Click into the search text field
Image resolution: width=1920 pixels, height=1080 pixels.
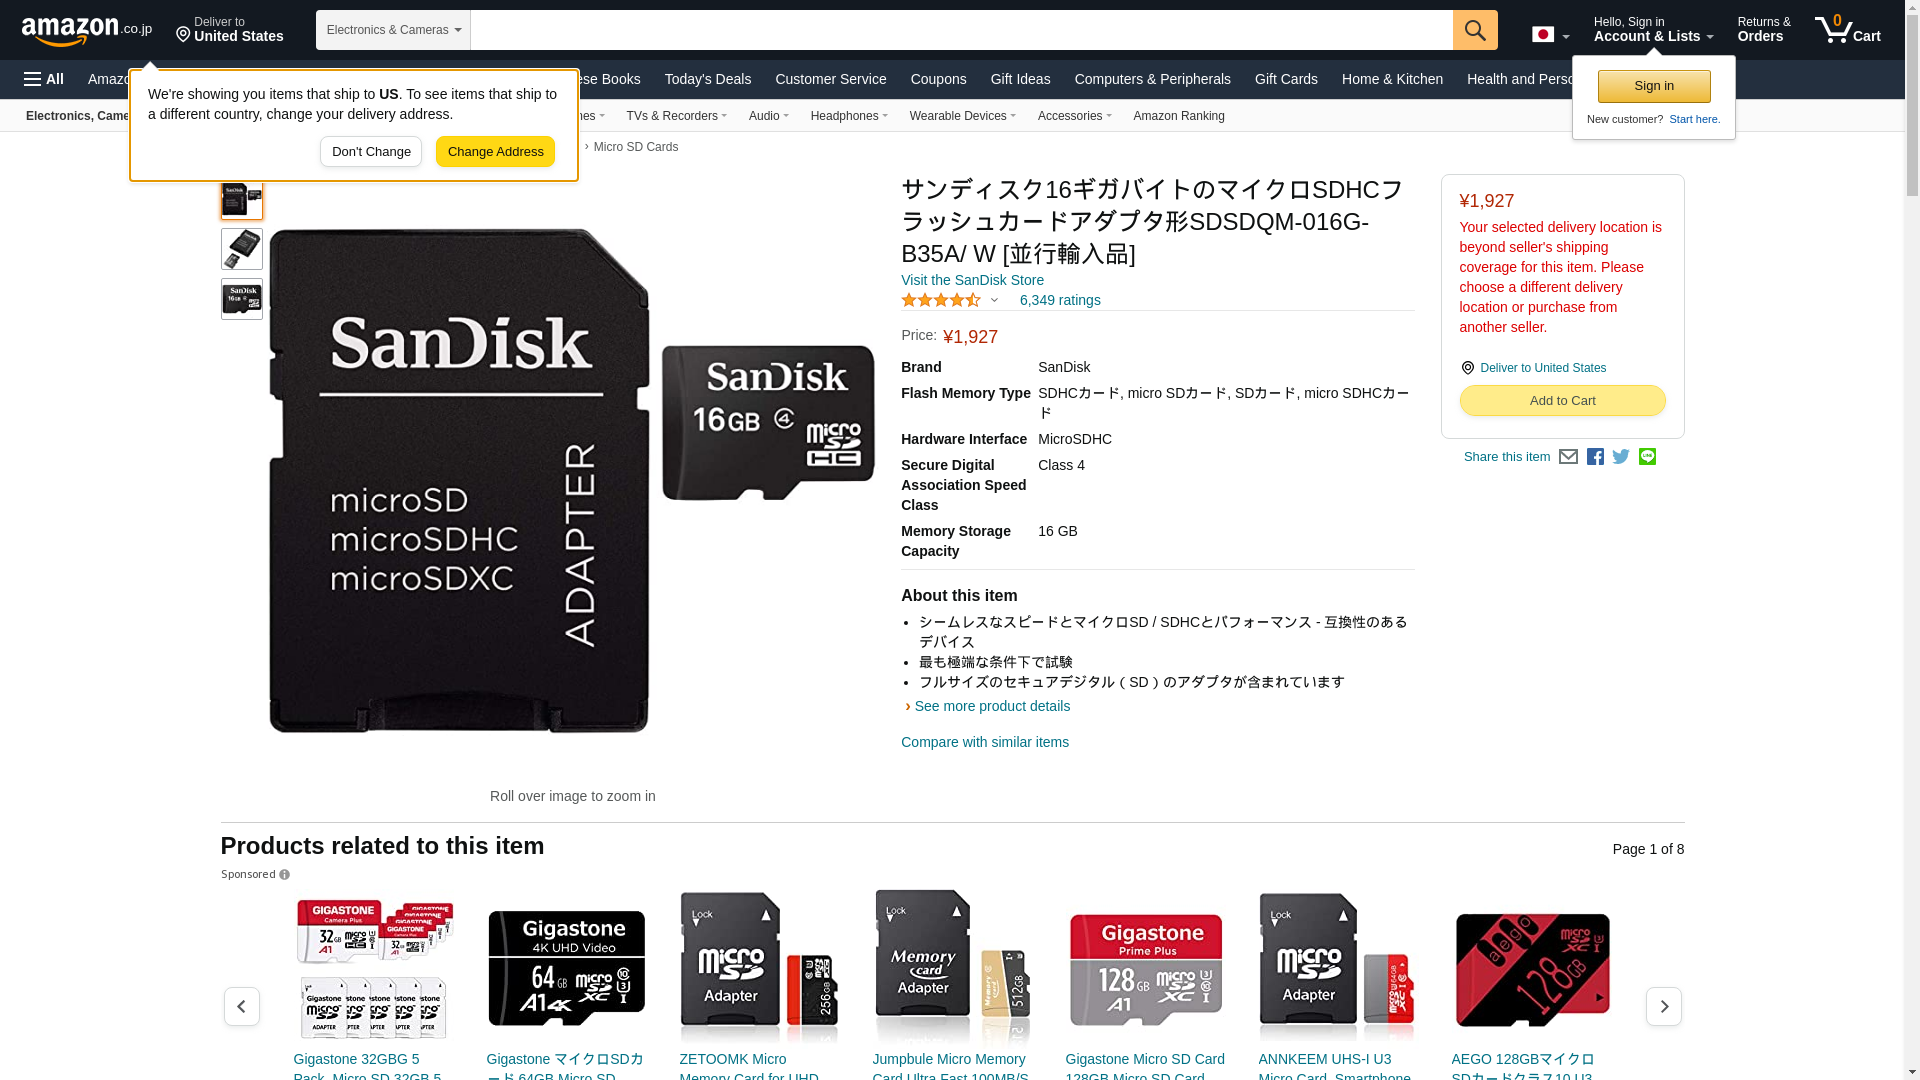[x=961, y=30]
